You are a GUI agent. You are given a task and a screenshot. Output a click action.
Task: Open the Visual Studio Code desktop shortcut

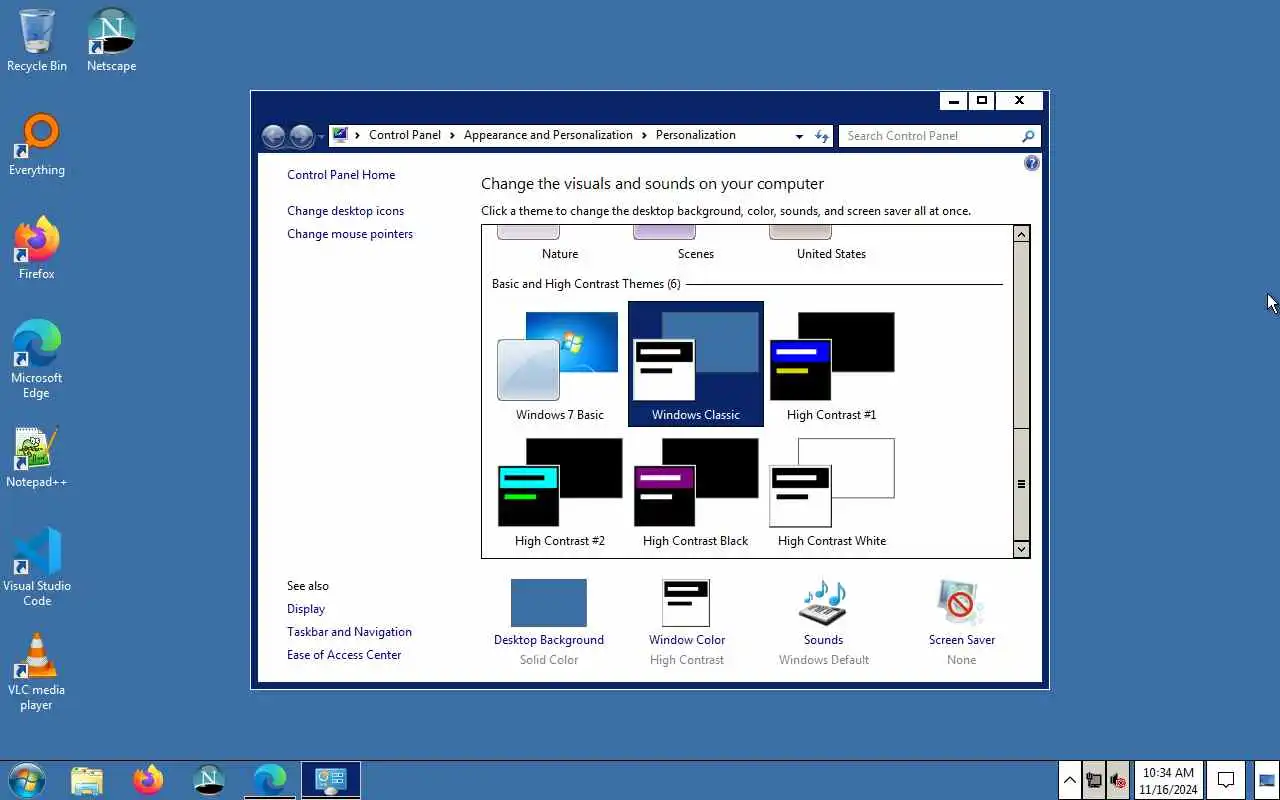click(37, 567)
